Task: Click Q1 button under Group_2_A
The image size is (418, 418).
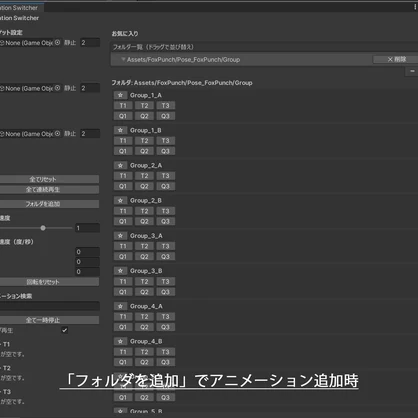Action: click(x=123, y=186)
